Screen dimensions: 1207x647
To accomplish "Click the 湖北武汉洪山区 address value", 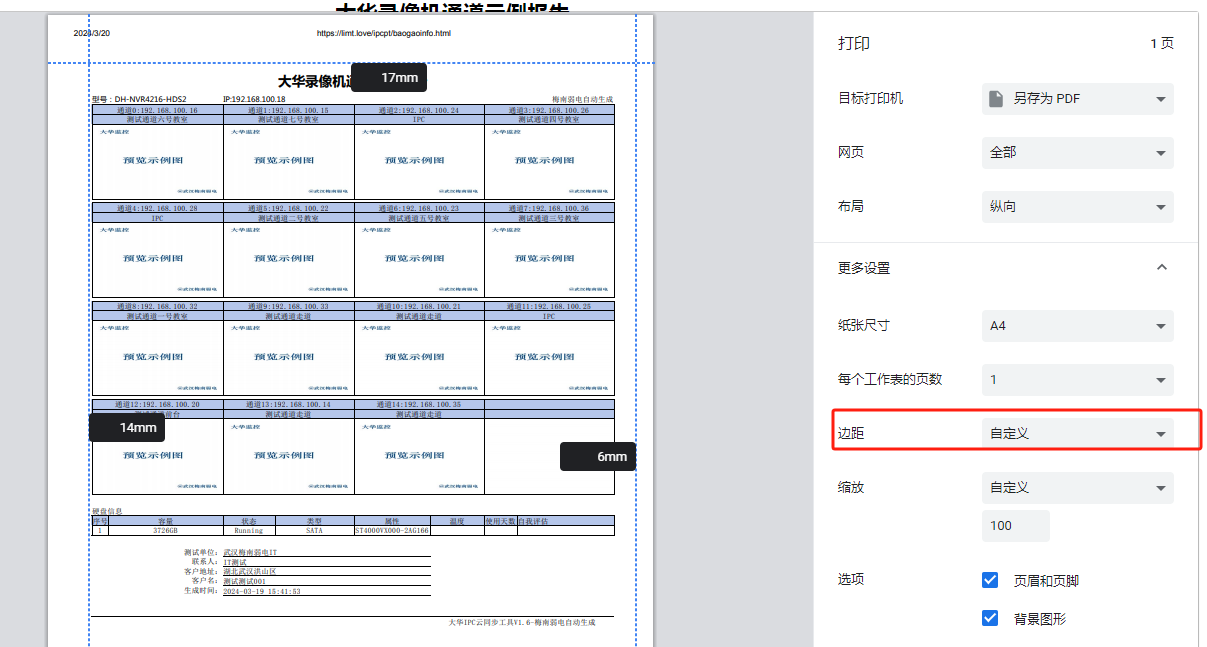I will [x=249, y=572].
